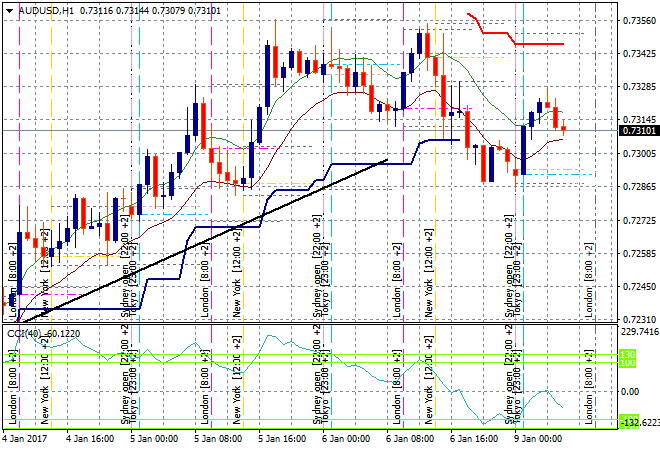Click the 229.7416 CCI scale value

[x=640, y=332]
